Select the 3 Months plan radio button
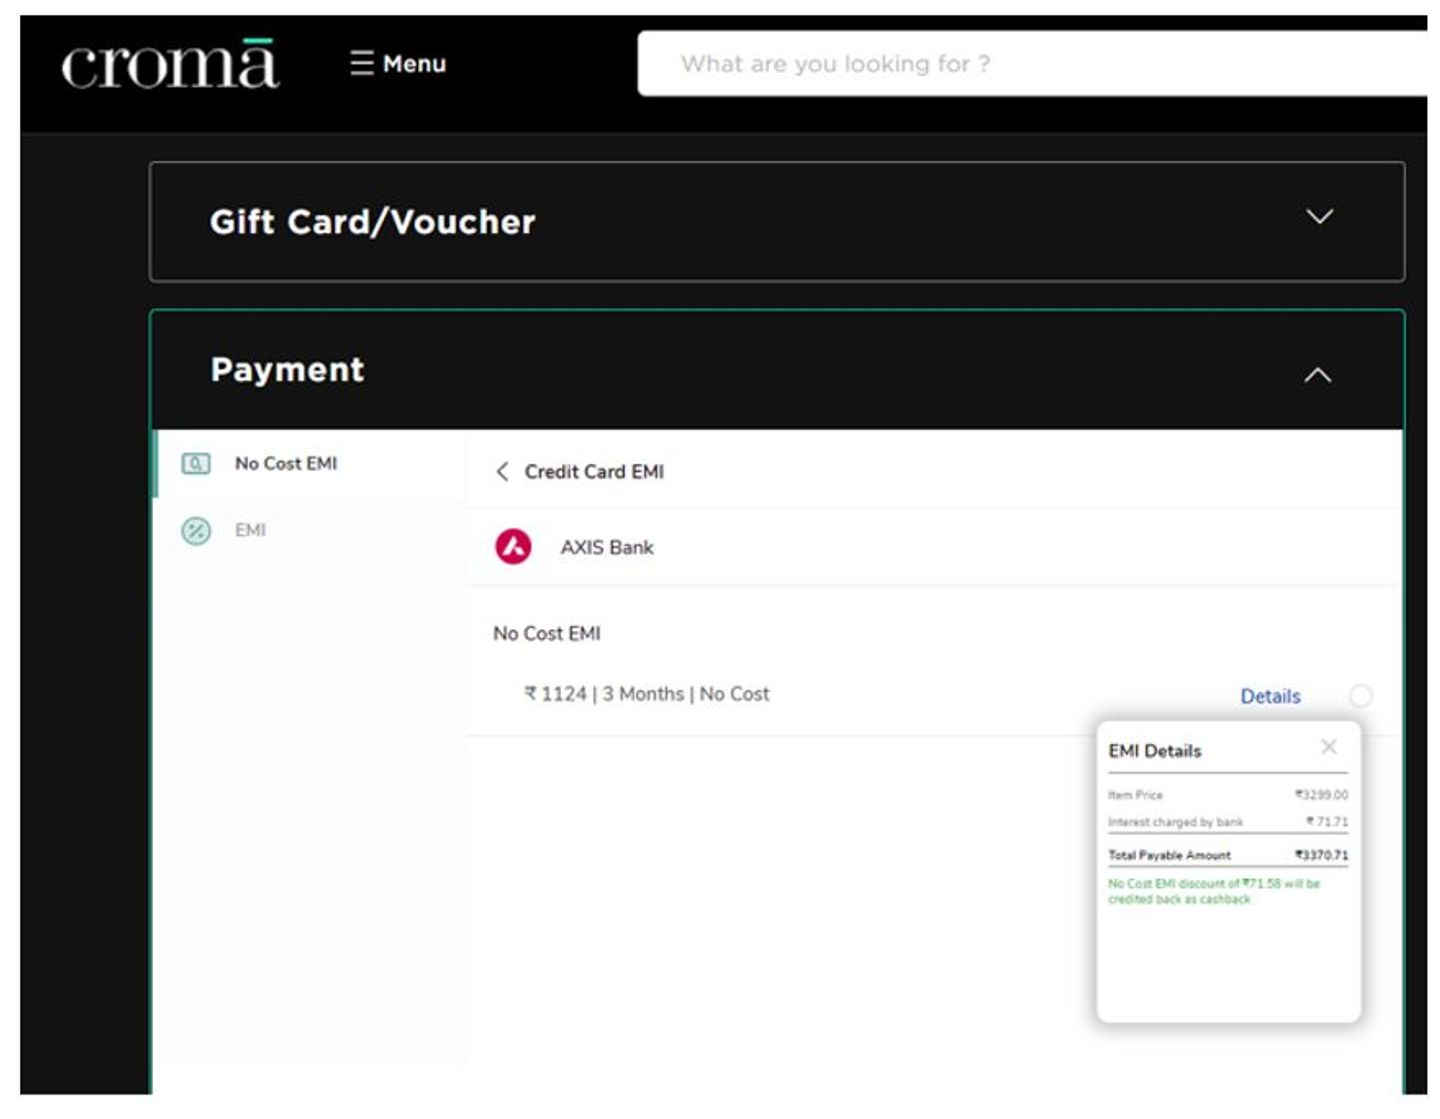Image resolution: width=1440 pixels, height=1119 pixels. coord(1360,695)
